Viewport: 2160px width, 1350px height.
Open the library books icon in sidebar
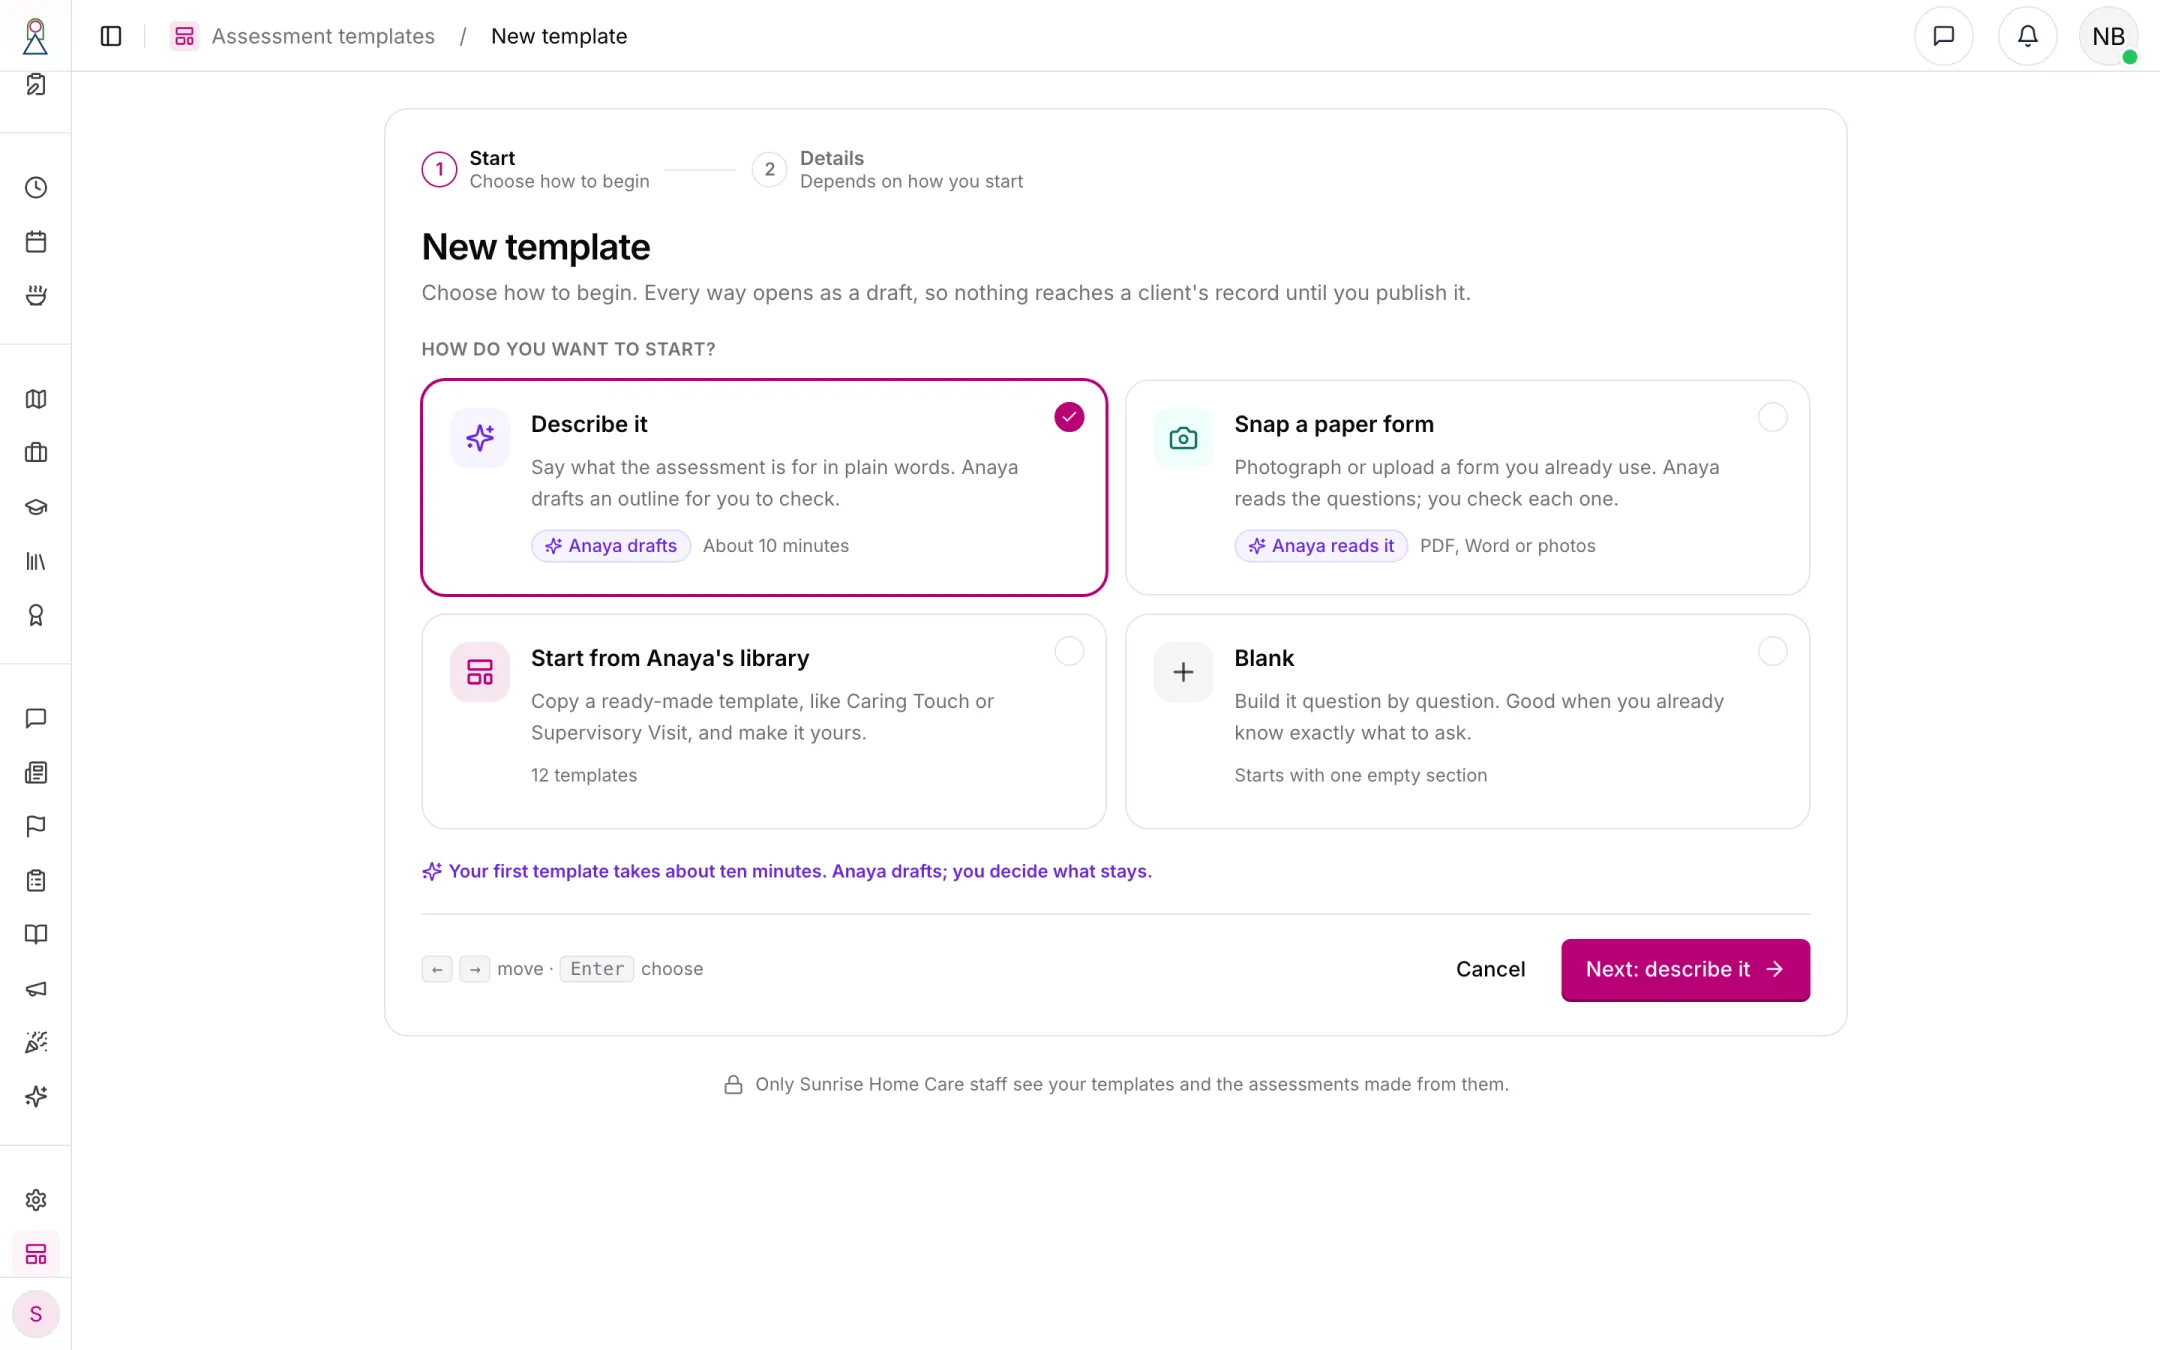36,561
